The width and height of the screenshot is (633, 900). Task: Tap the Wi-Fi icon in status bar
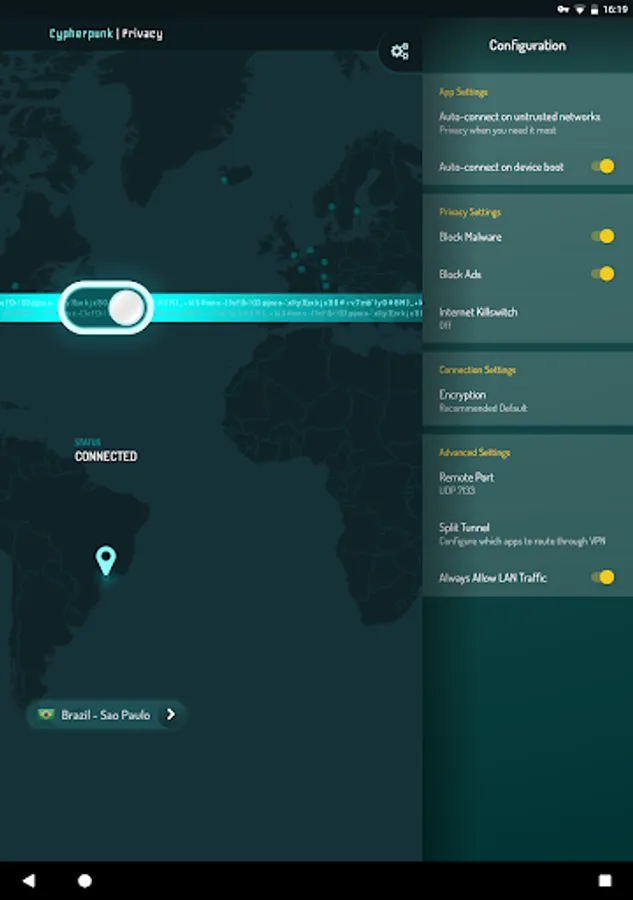[580, 9]
